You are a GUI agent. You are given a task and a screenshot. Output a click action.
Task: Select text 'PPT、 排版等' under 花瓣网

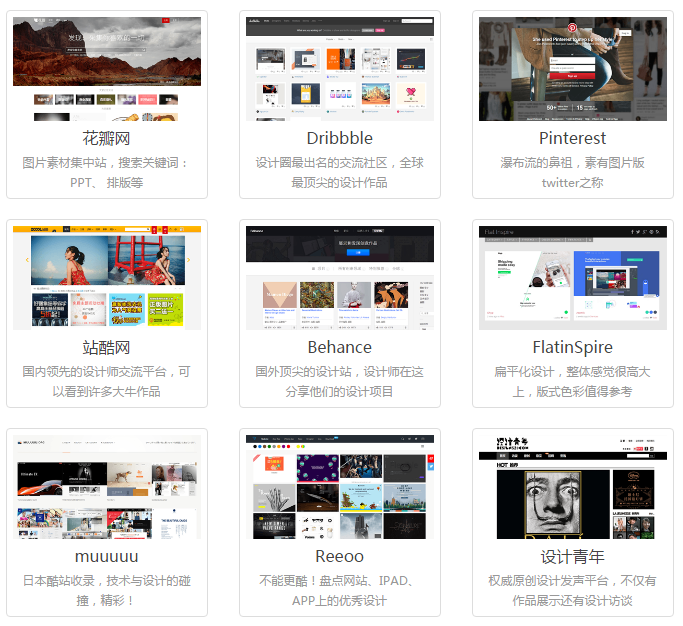point(107,183)
